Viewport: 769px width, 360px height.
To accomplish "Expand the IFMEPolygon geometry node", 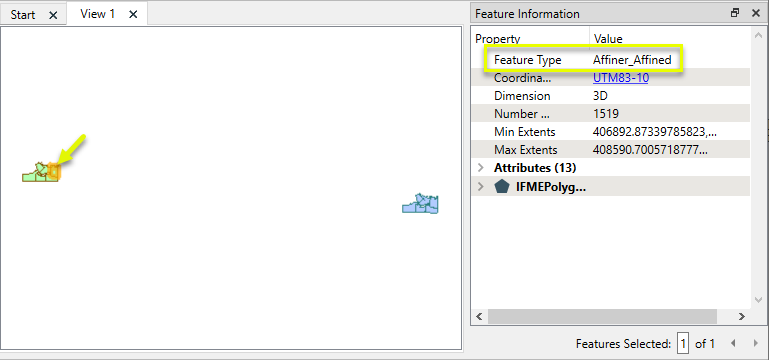I will (481, 187).
